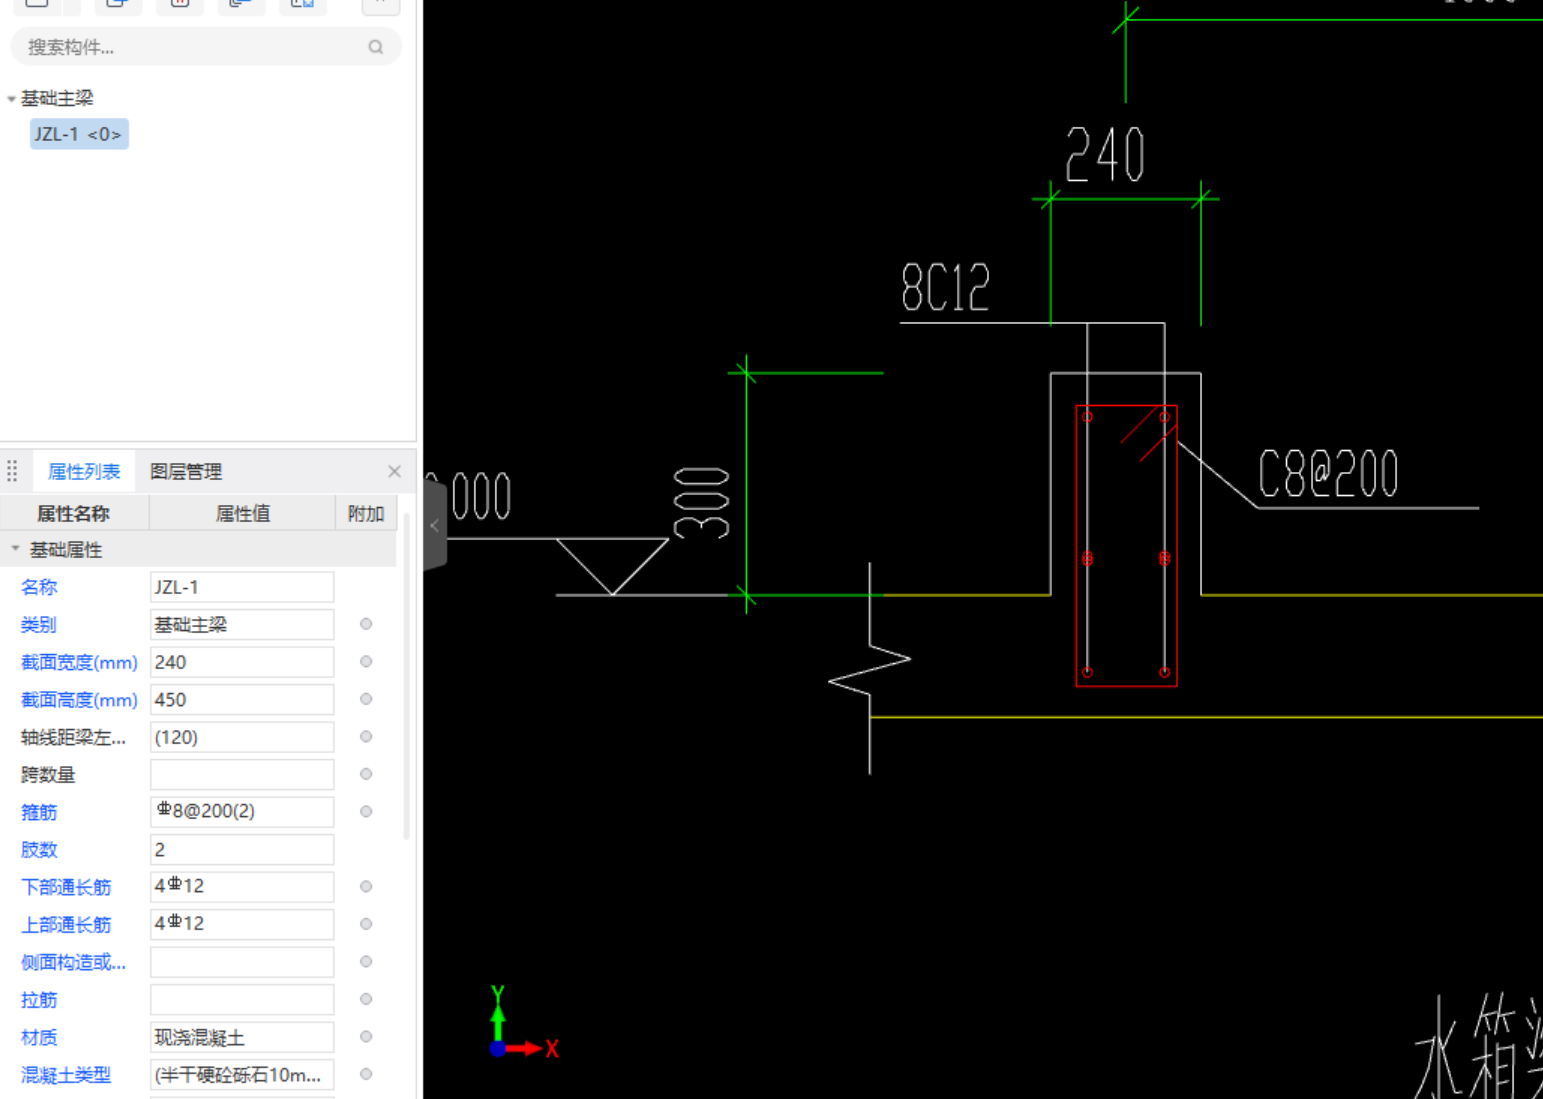Screen dimensions: 1543x1099
Task: Click the empty 侧面构造 value field
Action: pos(242,961)
